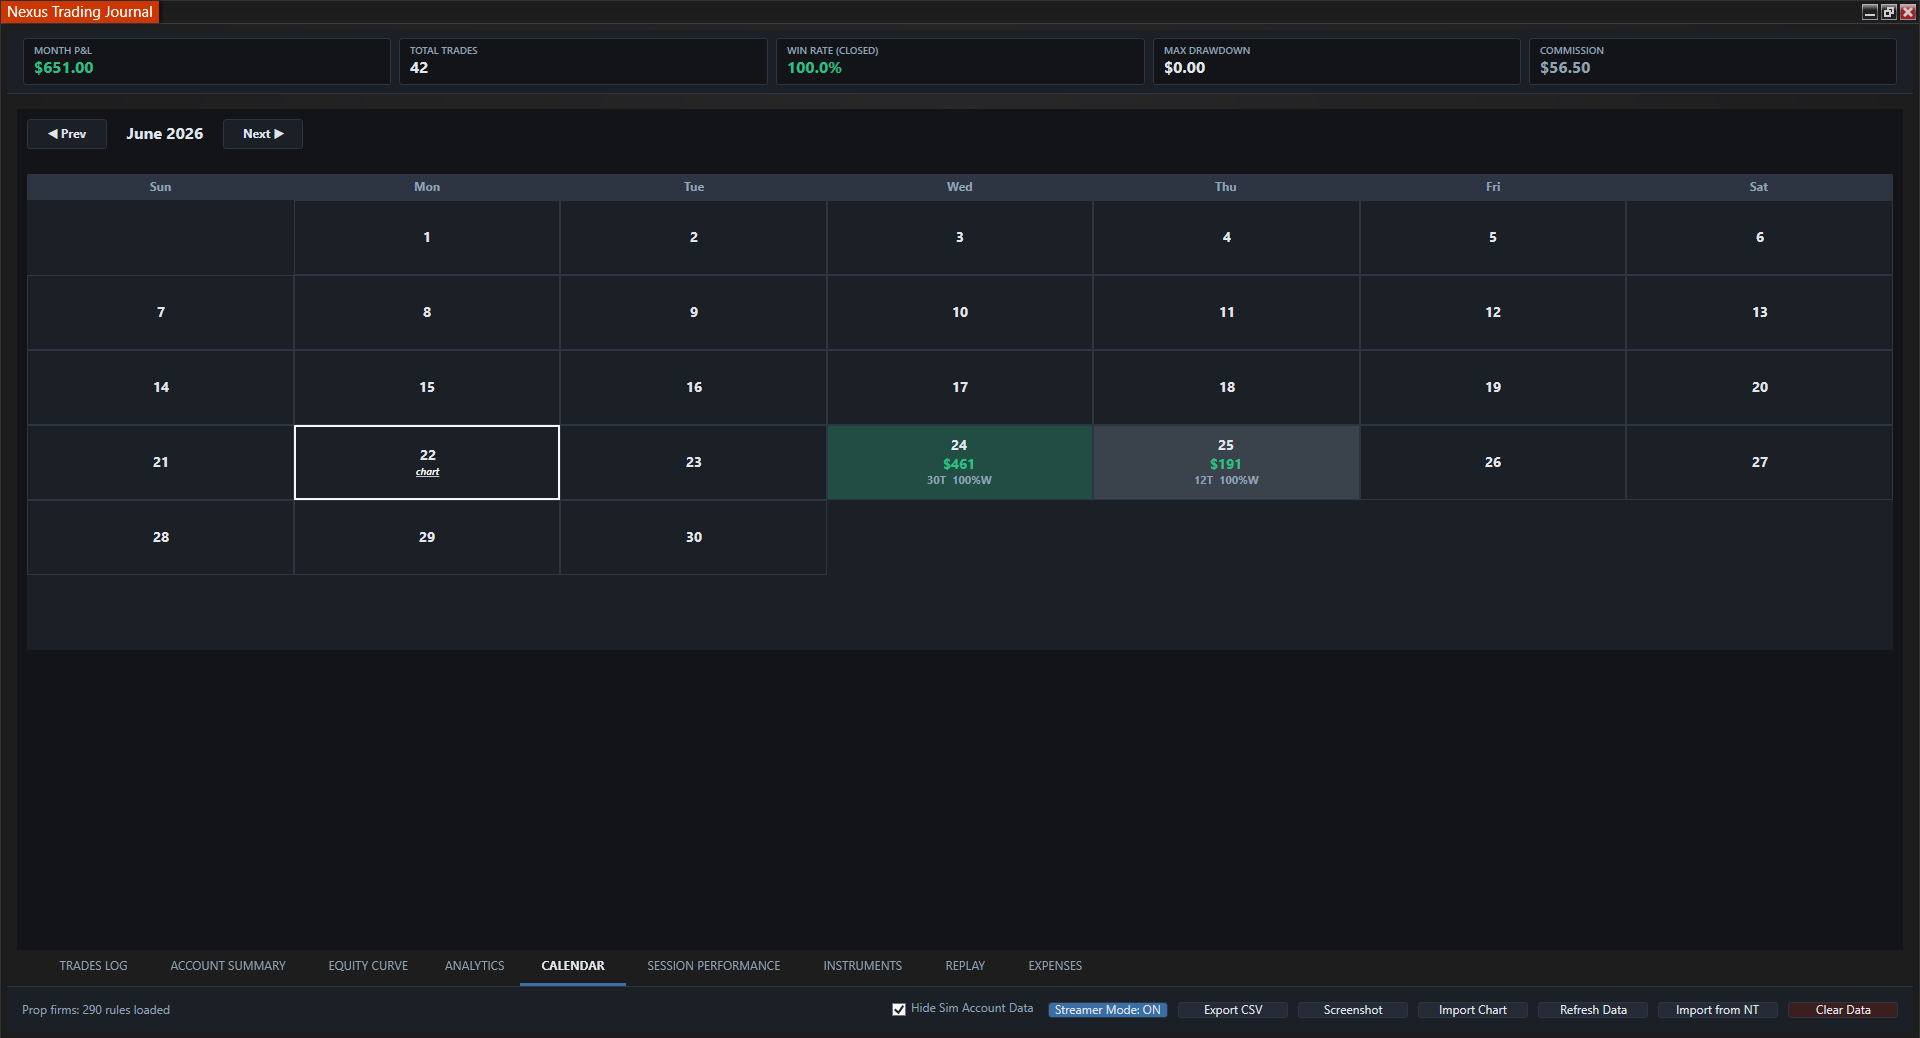The height and width of the screenshot is (1038, 1920).
Task: Click the June 2026 month label
Action: tap(165, 134)
